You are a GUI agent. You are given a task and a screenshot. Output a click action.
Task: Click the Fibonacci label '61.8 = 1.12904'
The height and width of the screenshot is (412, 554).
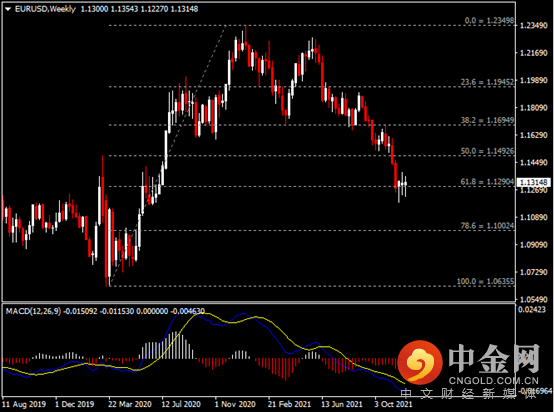487,182
